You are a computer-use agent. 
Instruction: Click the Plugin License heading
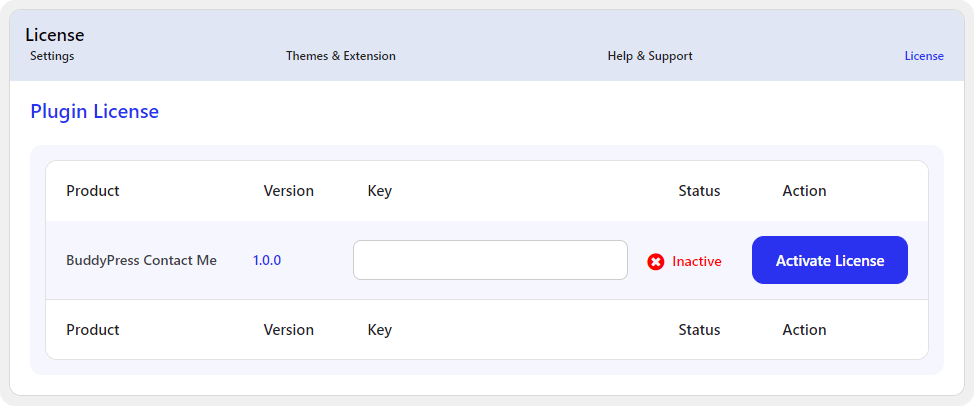point(95,112)
